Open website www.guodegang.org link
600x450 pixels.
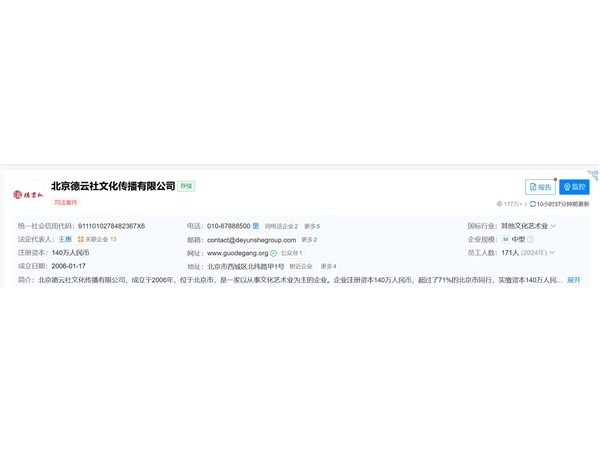click(x=238, y=253)
